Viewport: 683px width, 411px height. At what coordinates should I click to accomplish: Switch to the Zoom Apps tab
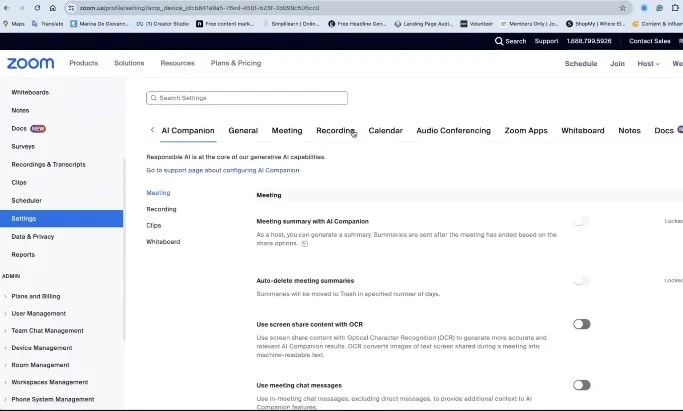point(526,131)
